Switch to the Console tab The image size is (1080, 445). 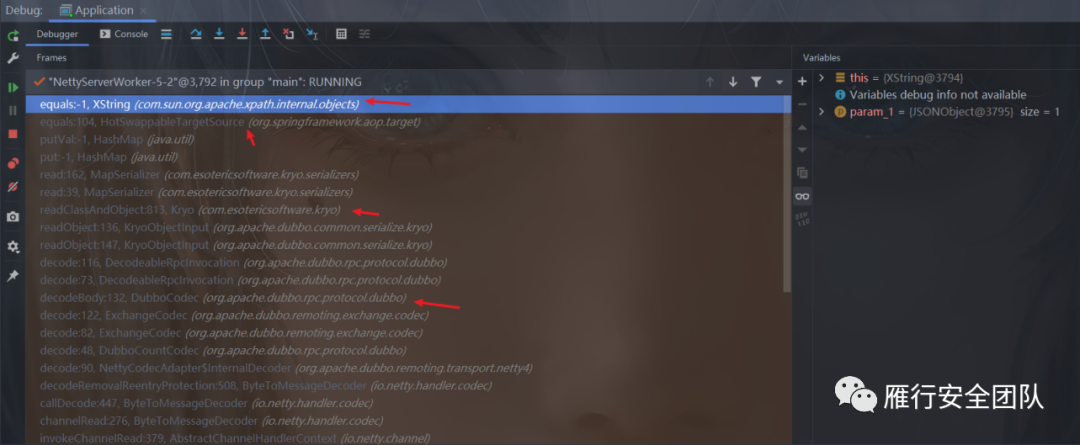(x=124, y=34)
